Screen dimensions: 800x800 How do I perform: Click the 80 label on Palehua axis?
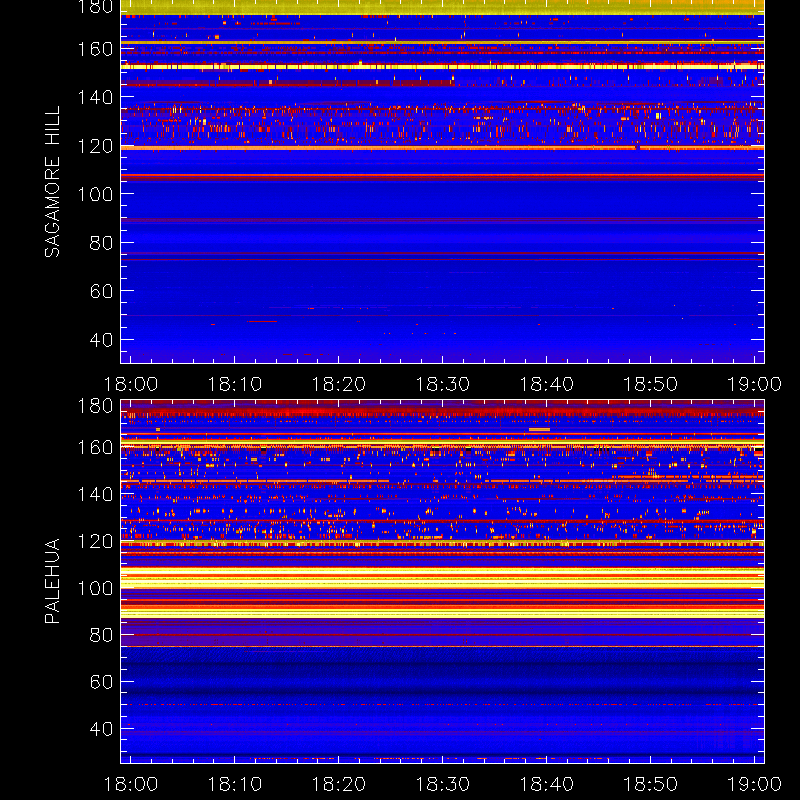101,635
